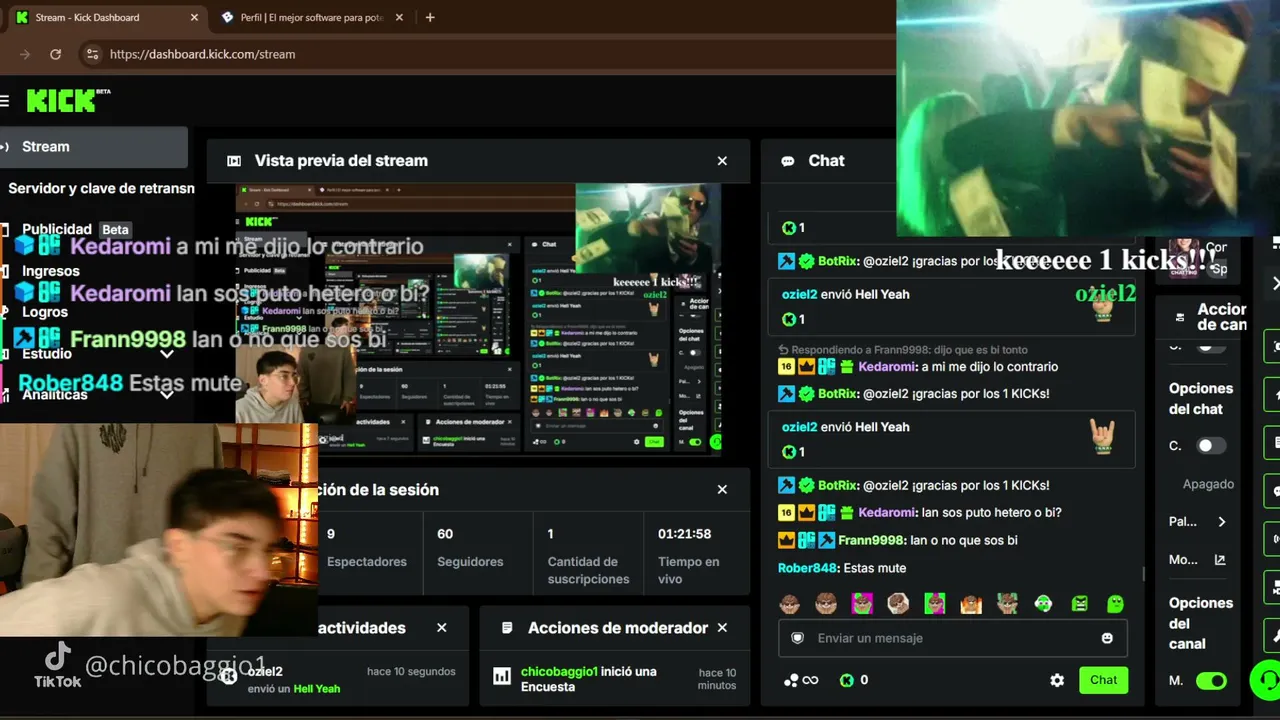Image resolution: width=1280 pixels, height=720 pixels.
Task: Click the green KICKs balance icon
Action: tap(847, 680)
